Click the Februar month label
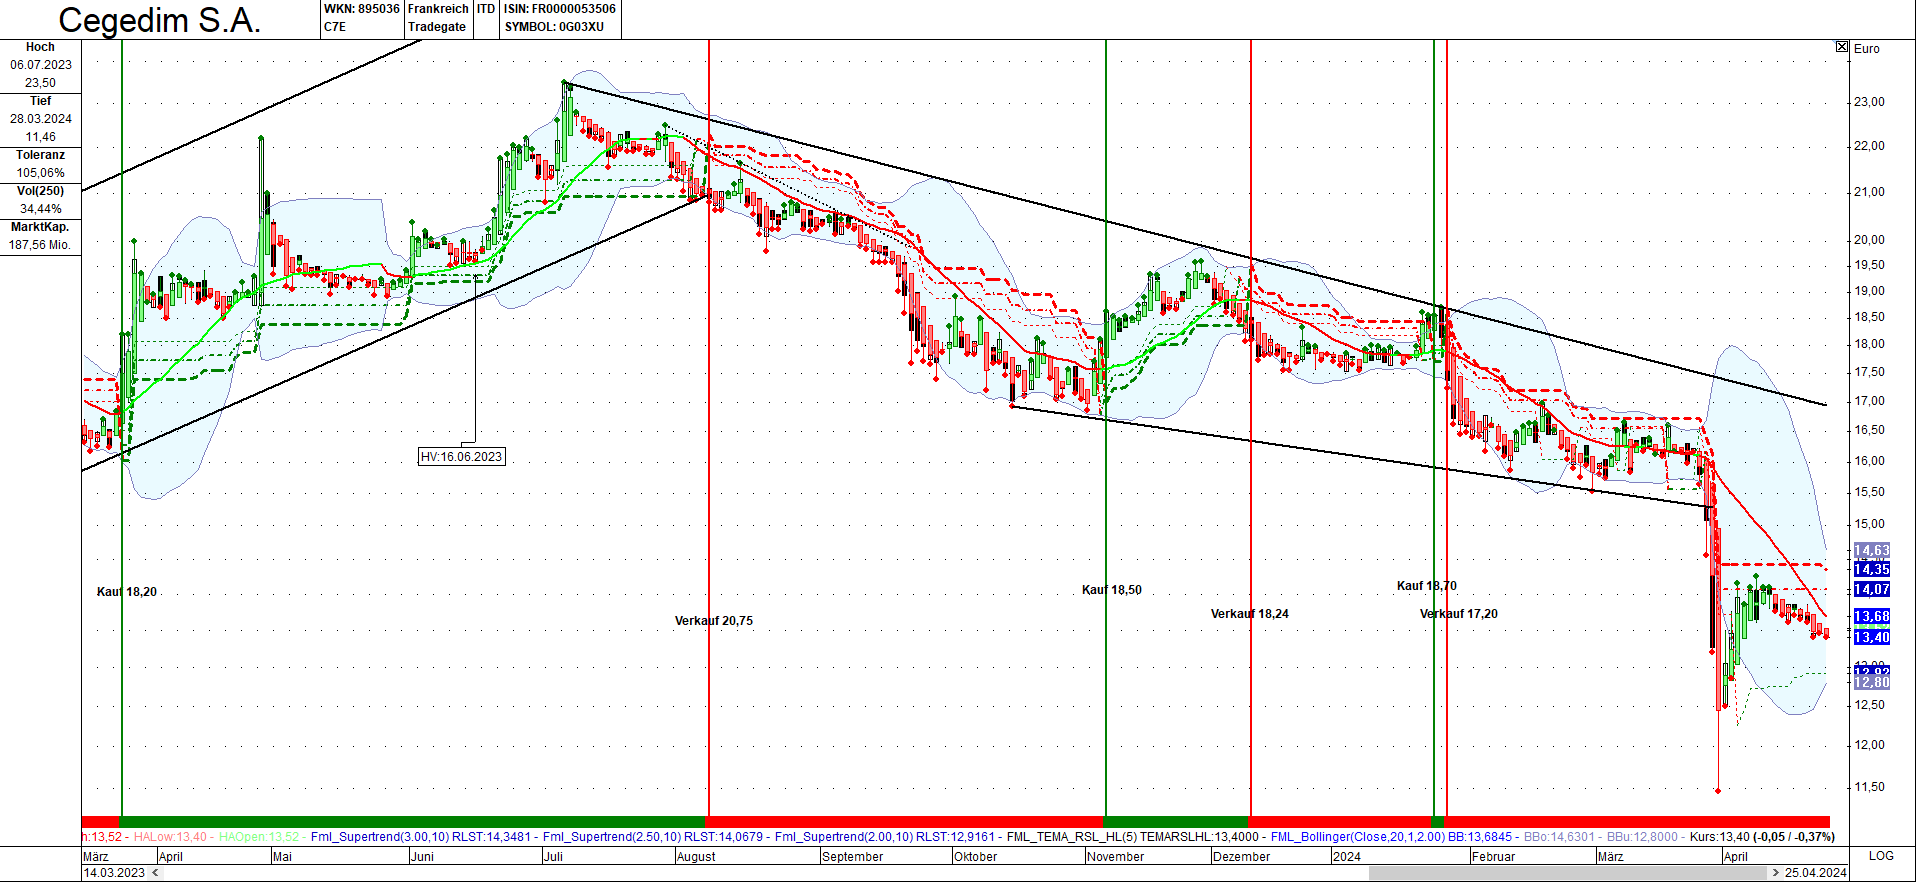Image resolution: width=1916 pixels, height=882 pixels. tap(1493, 857)
